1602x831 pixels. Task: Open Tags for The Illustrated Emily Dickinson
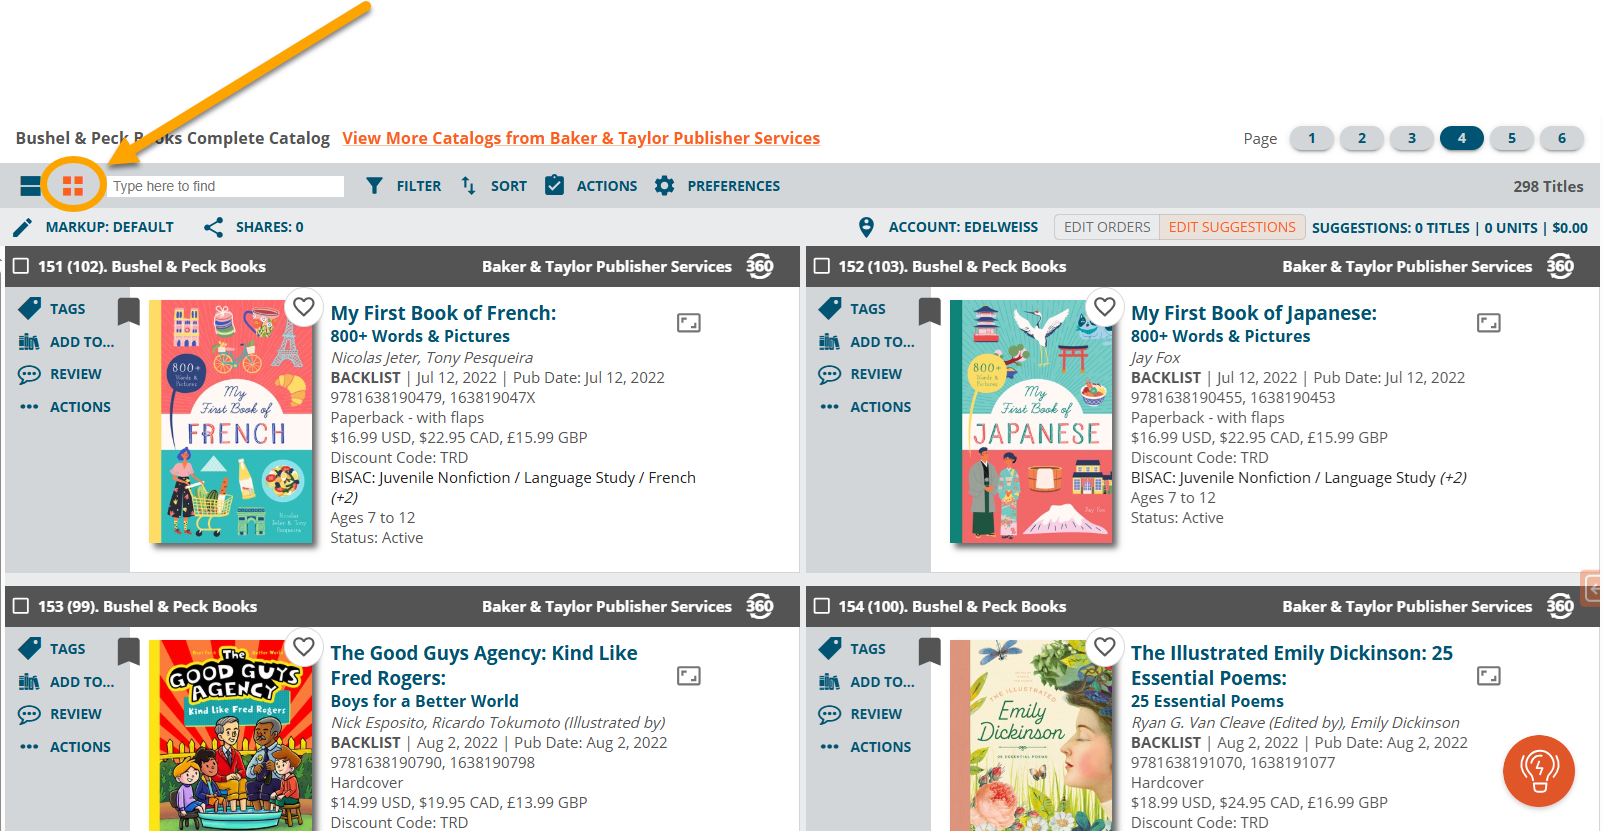tap(852, 649)
